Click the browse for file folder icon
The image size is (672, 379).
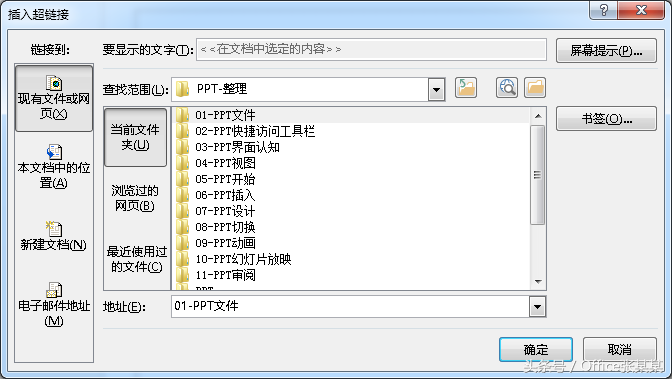pyautogui.click(x=535, y=88)
